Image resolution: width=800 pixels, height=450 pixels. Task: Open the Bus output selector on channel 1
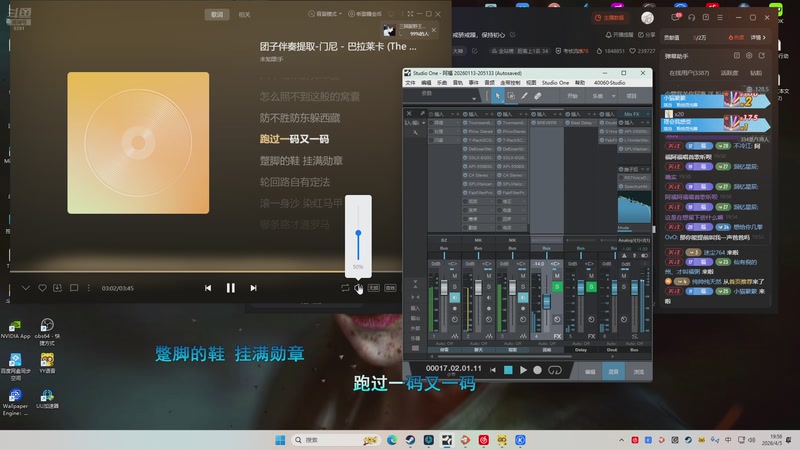click(444, 248)
